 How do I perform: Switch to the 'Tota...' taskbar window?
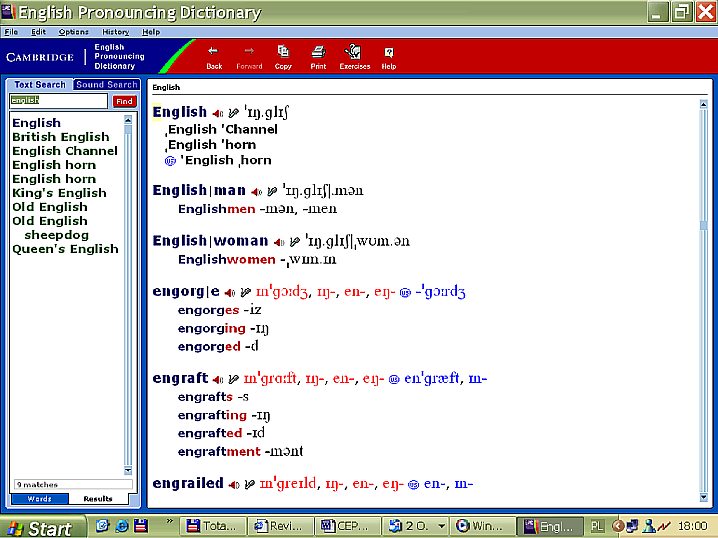click(x=212, y=526)
